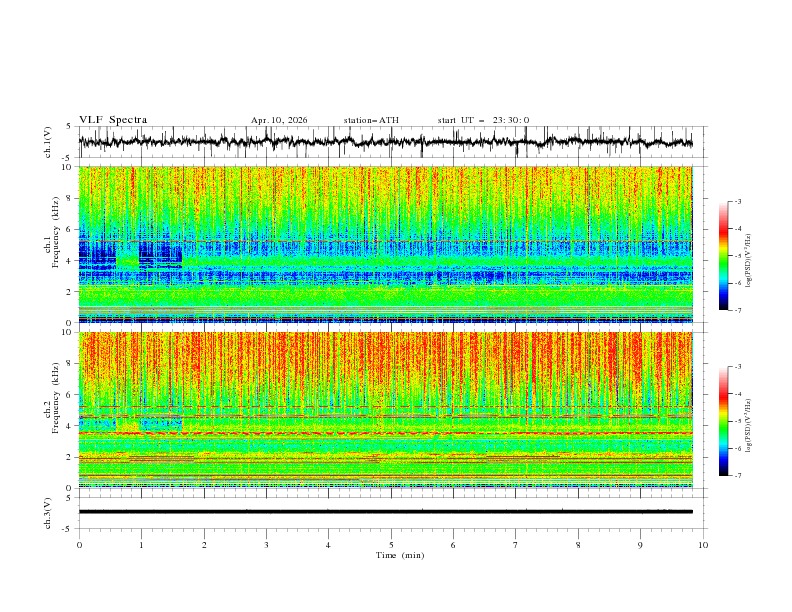Click the "-4" tick on ch.2 colorbar

(x=738, y=394)
